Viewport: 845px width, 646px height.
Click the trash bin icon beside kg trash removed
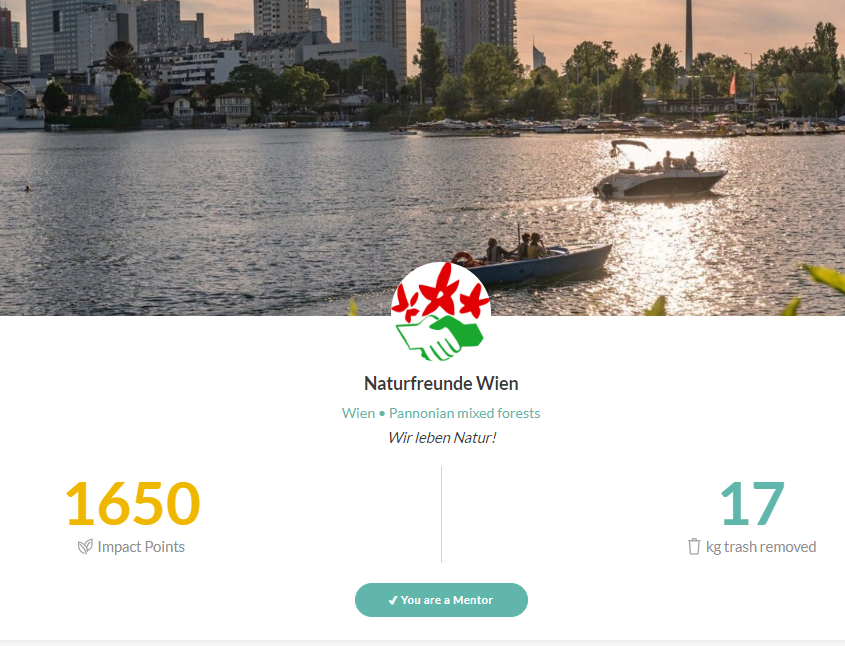(x=694, y=546)
